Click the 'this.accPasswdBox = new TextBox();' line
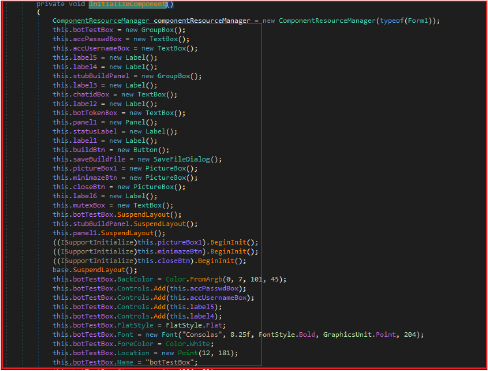The width and height of the screenshot is (488, 371). [x=121, y=39]
